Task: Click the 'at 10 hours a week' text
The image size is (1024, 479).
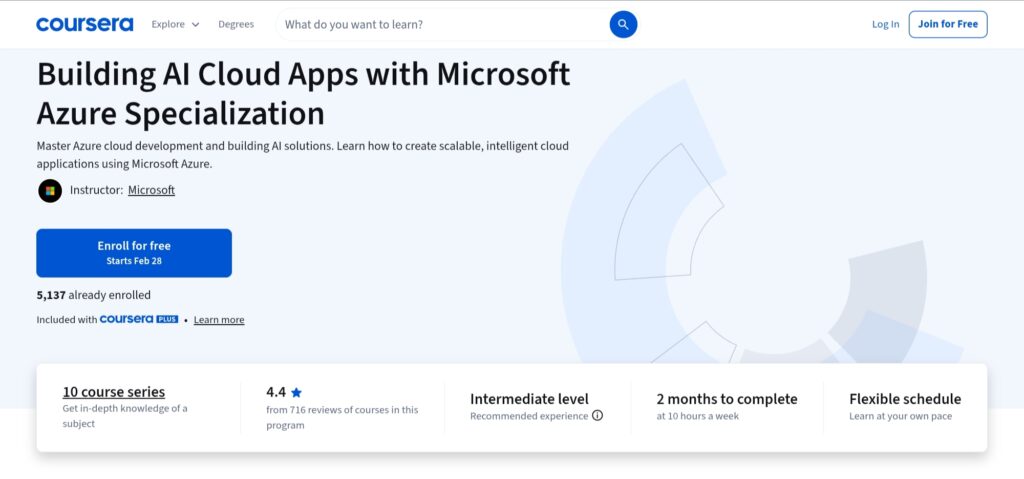Action: [x=697, y=416]
